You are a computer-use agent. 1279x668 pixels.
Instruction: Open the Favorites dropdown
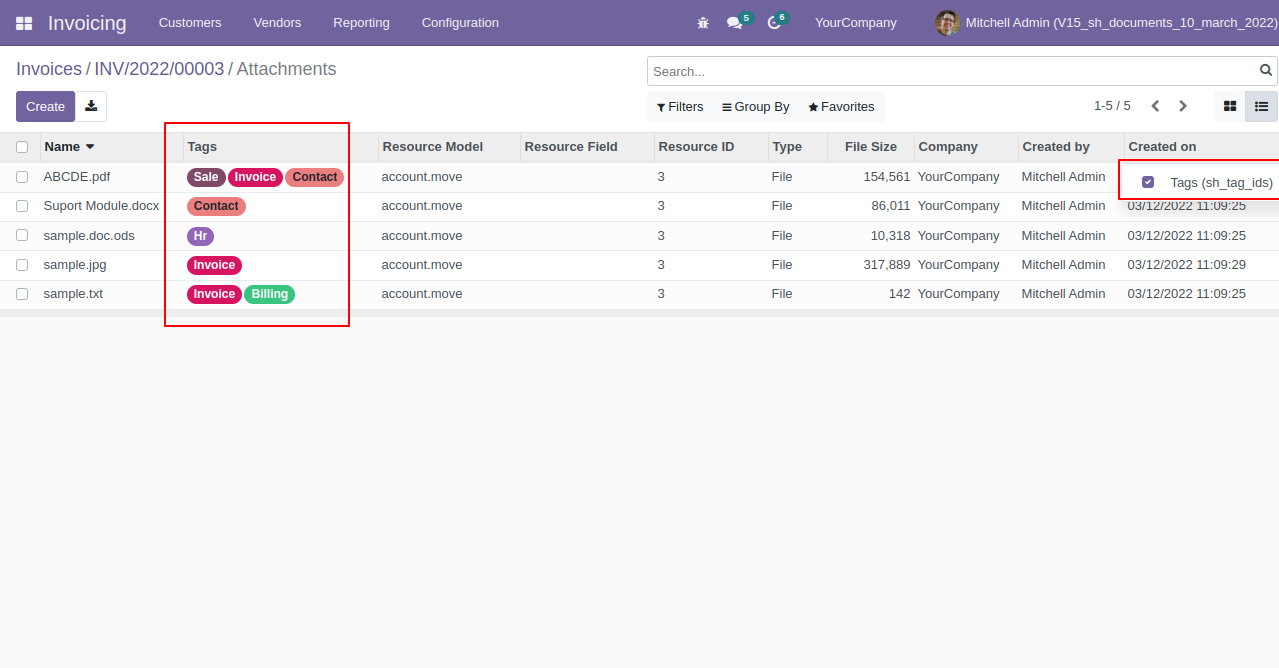click(841, 107)
